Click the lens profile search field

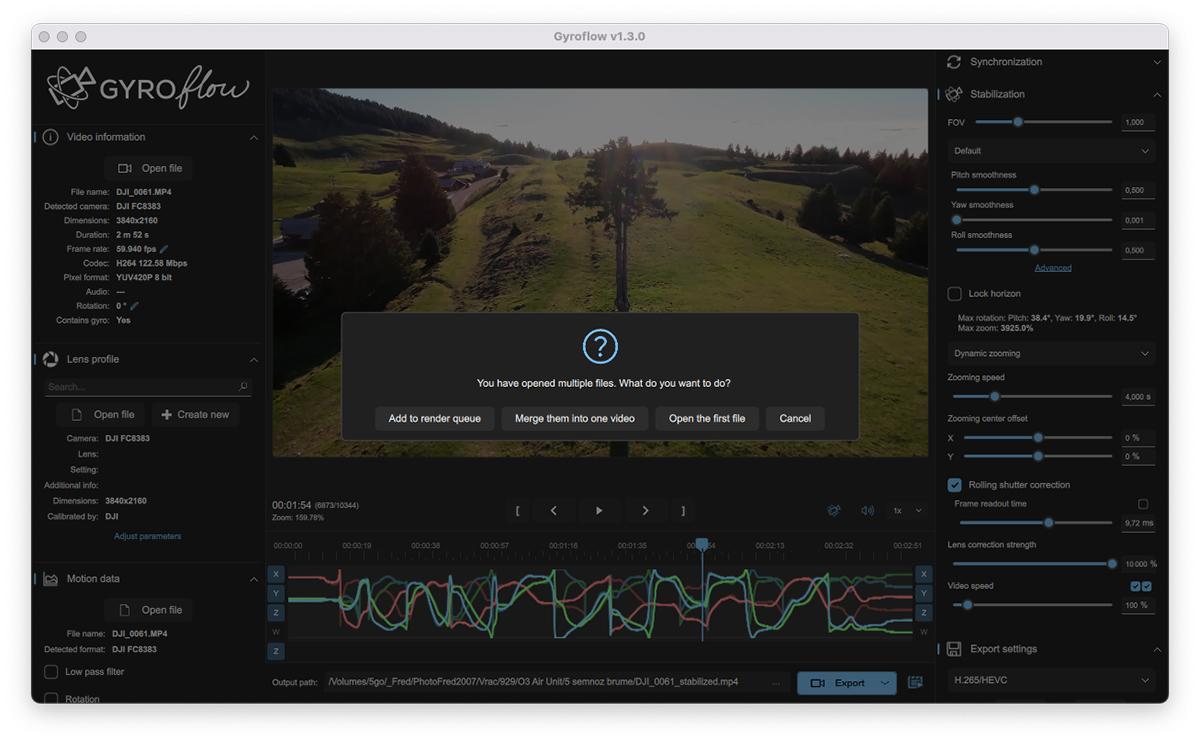[x=147, y=386]
